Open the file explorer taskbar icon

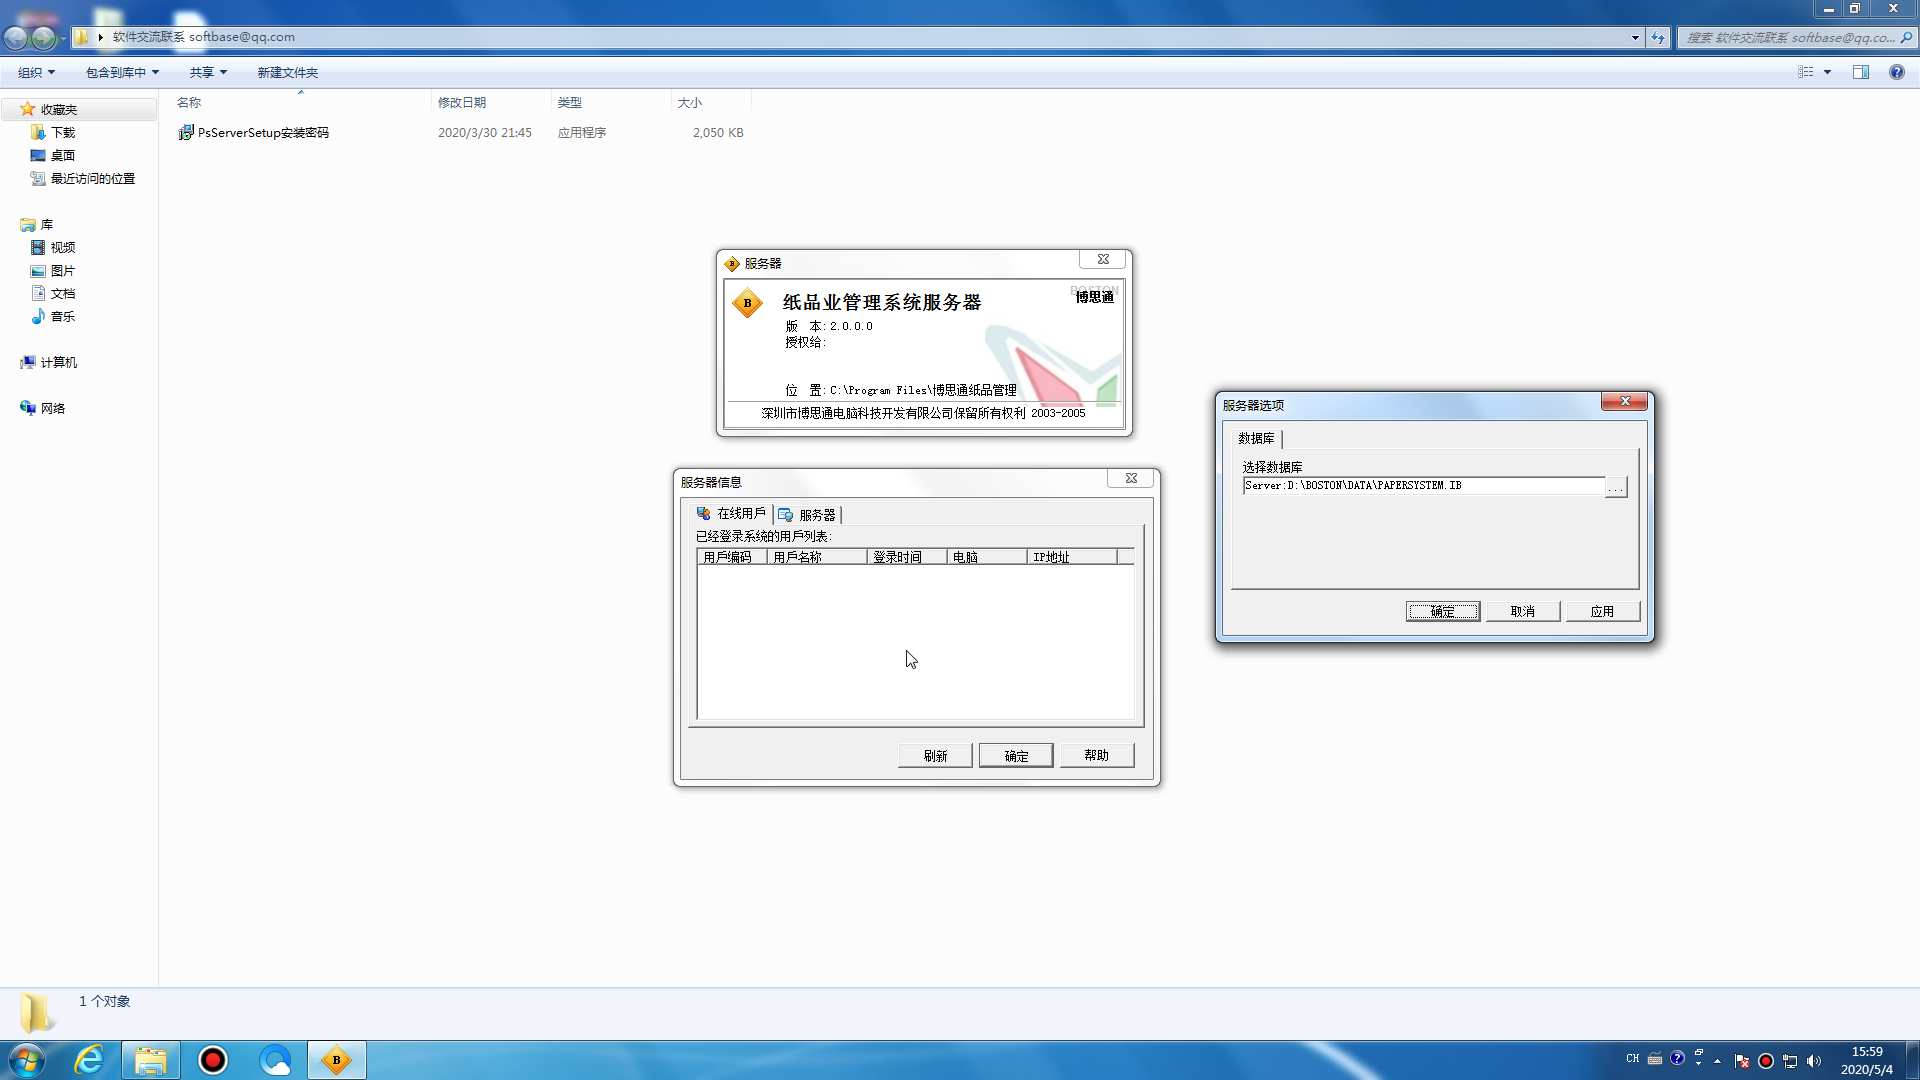(x=151, y=1060)
